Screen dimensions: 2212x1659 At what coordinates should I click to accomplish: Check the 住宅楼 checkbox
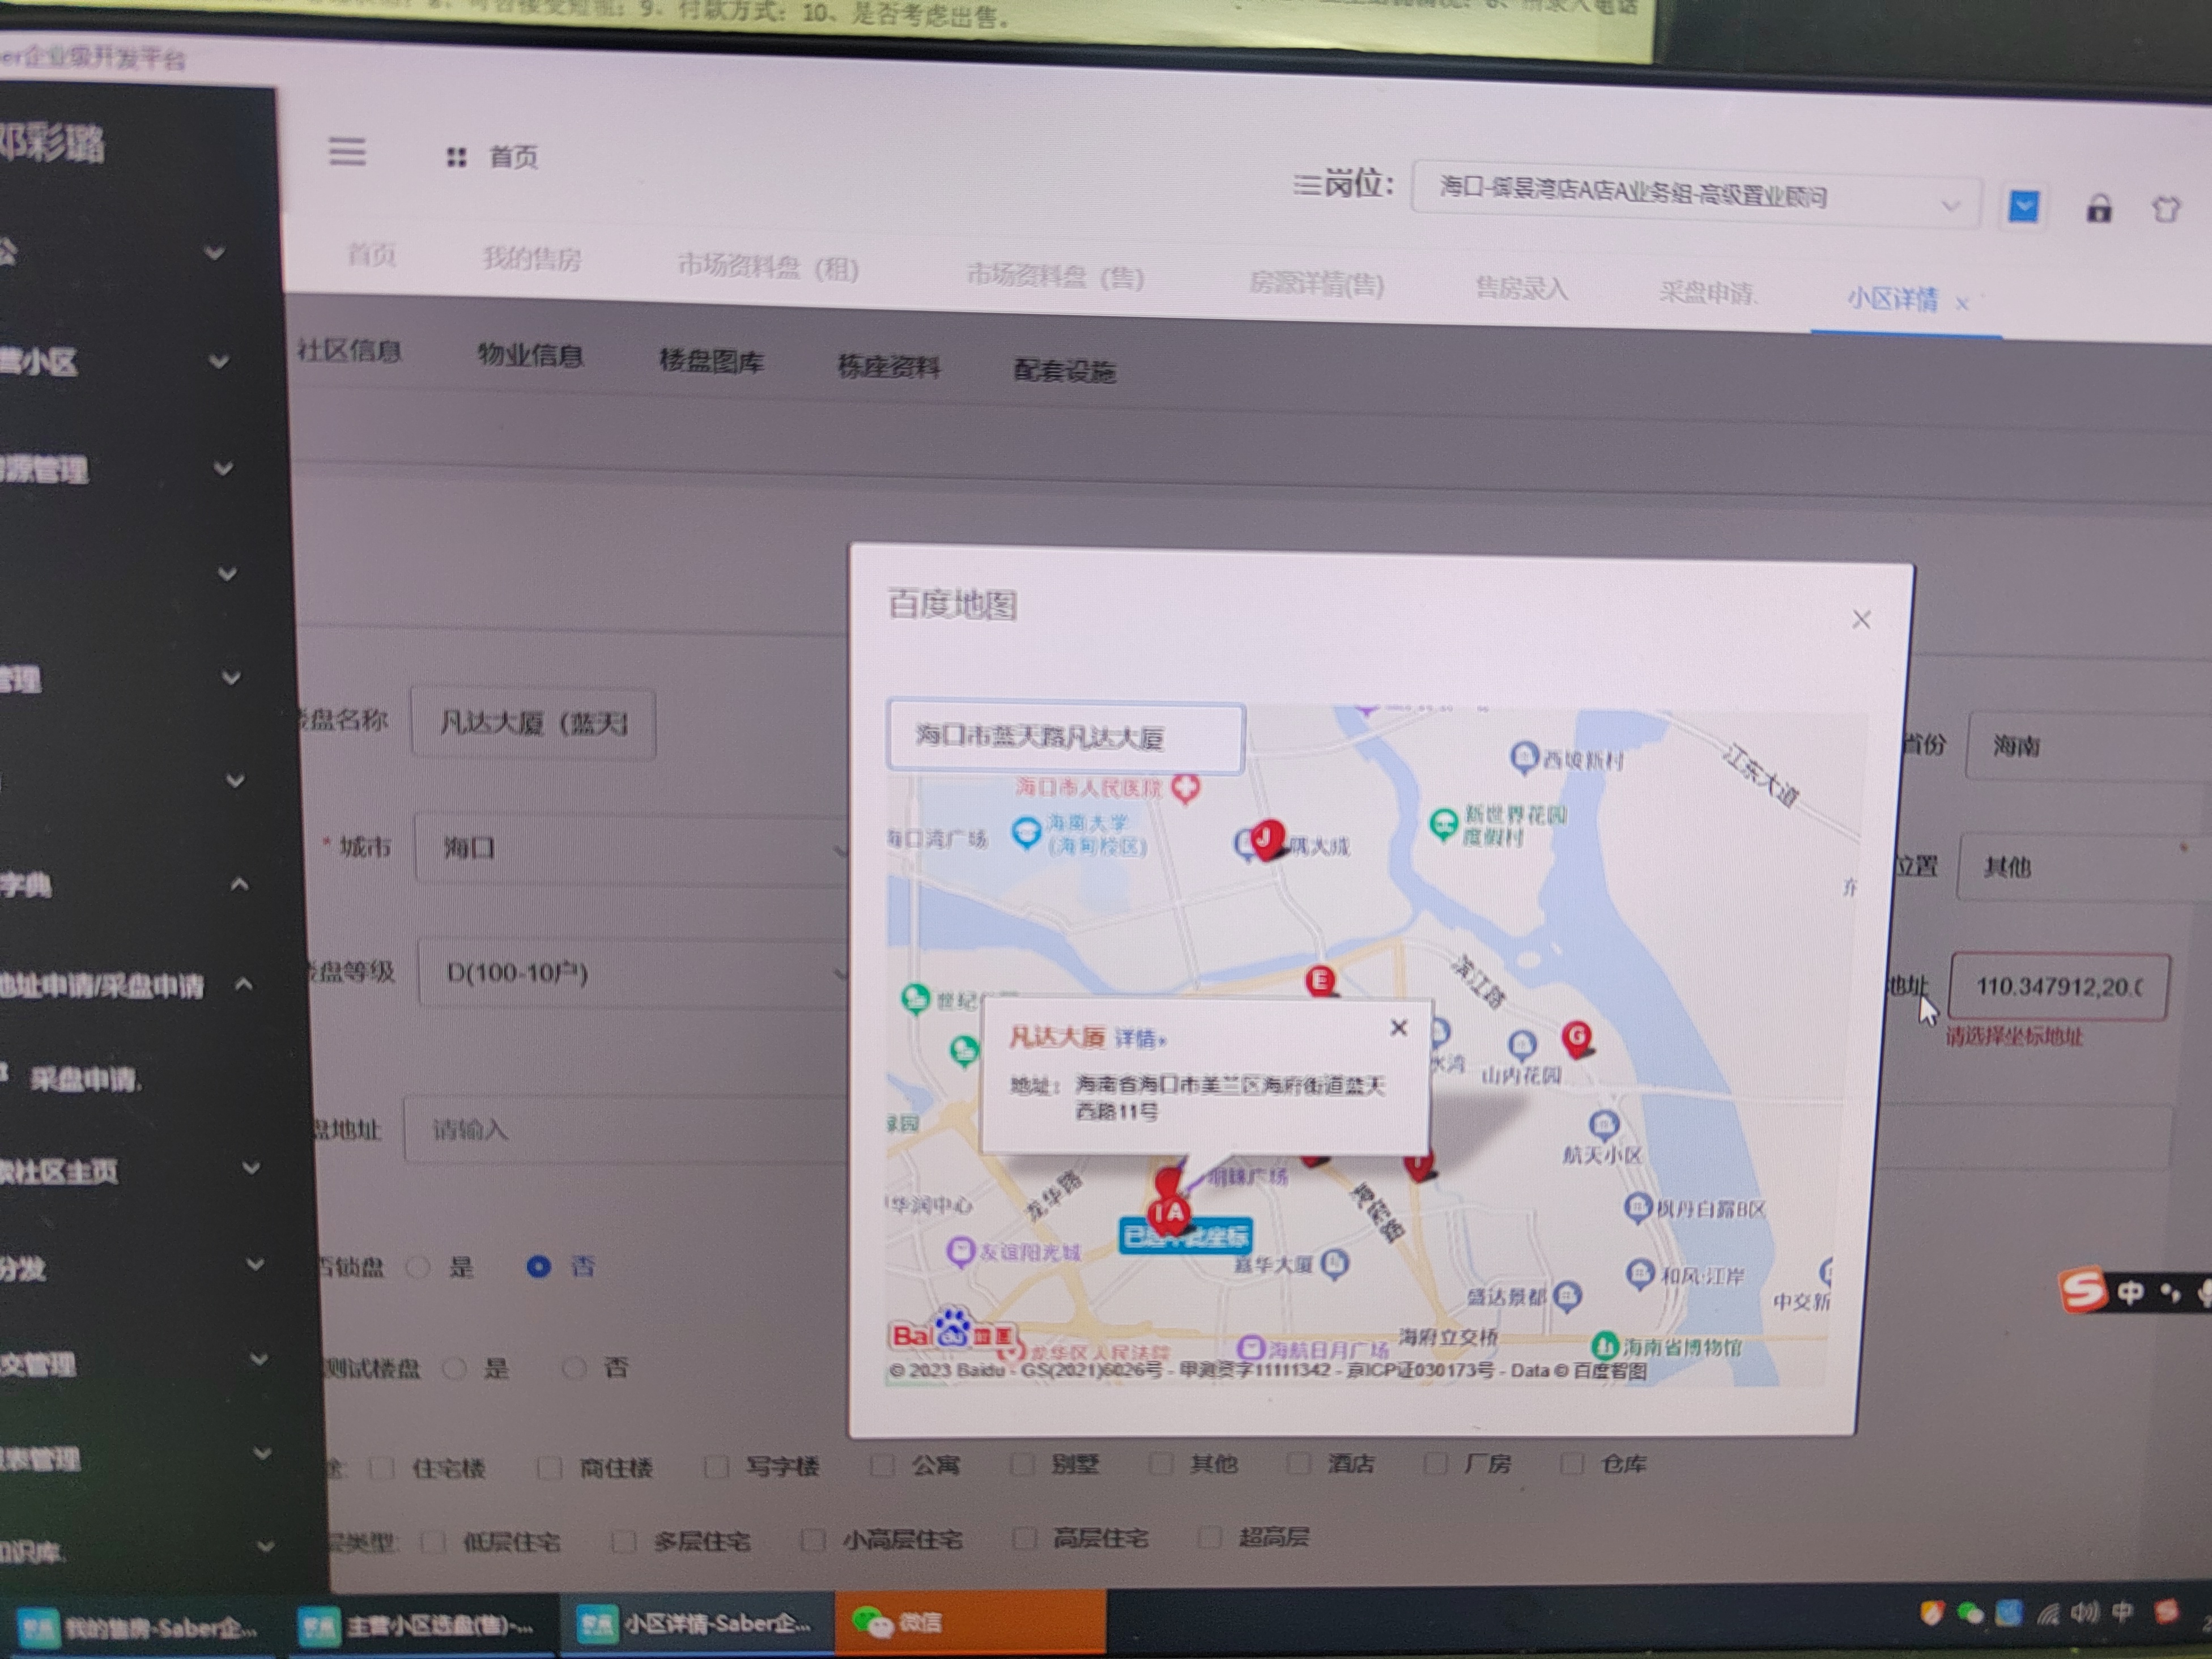382,1468
